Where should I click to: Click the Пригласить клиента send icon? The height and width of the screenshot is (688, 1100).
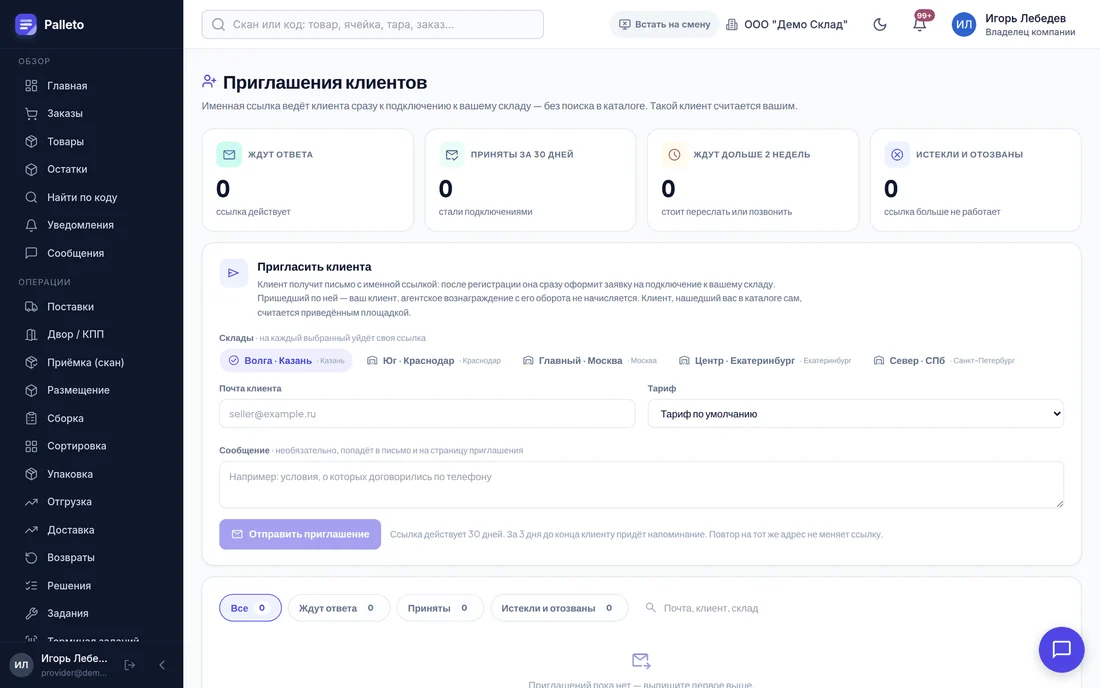[x=234, y=273]
